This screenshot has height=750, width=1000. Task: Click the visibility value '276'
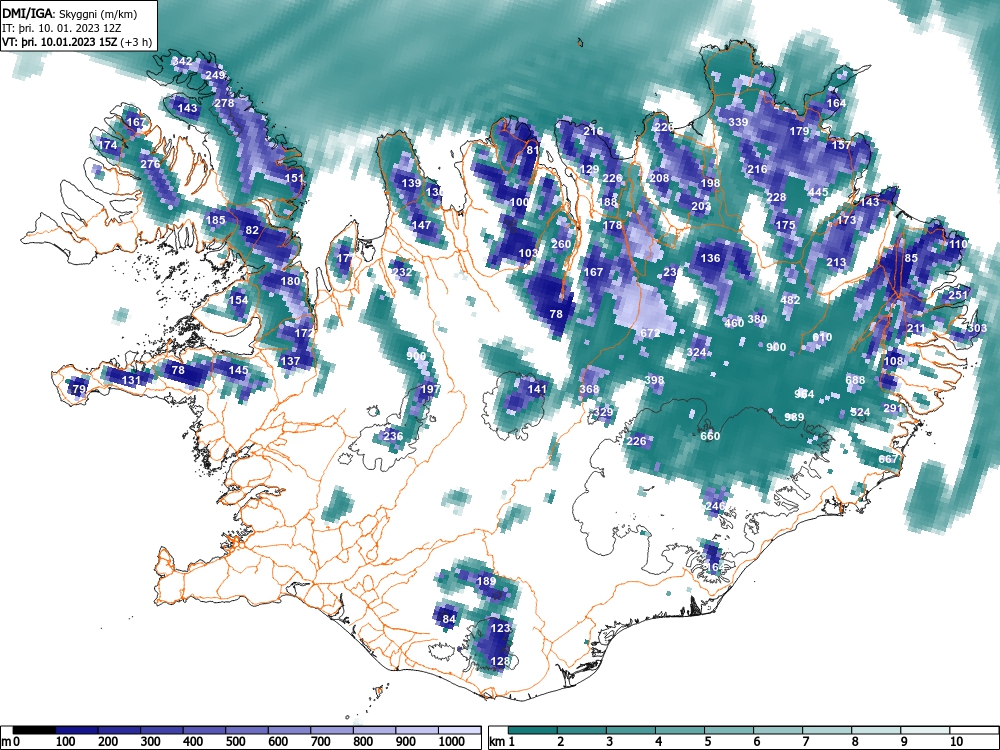coord(150,164)
